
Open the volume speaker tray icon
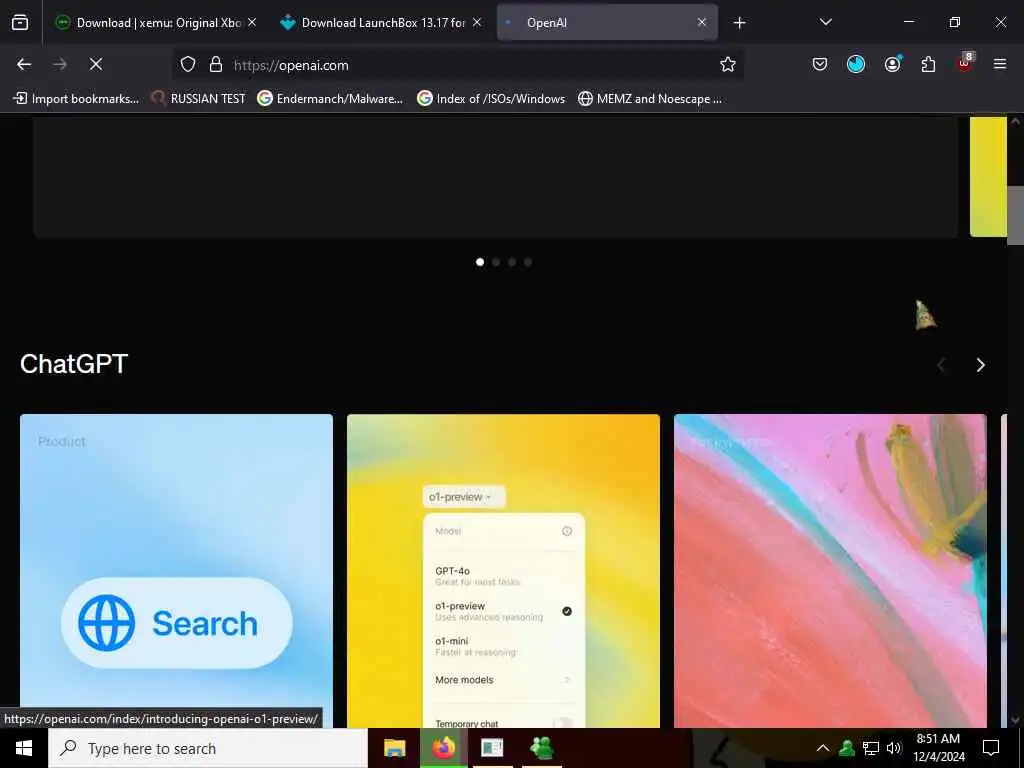point(894,748)
